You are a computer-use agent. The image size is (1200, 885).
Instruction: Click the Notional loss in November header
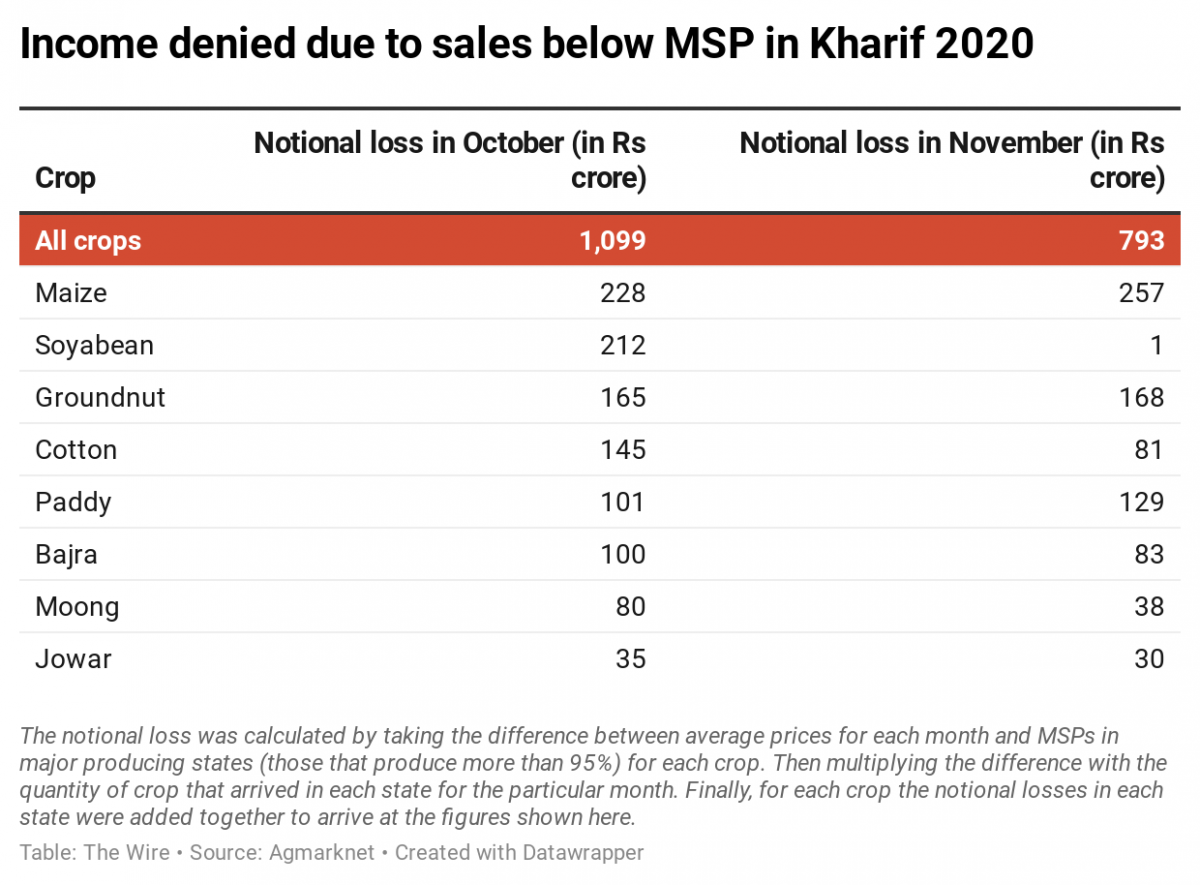[952, 160]
